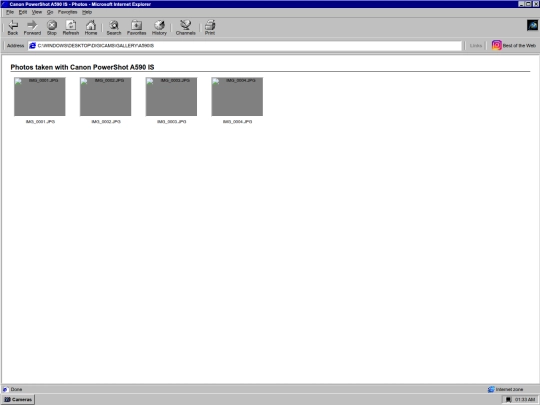
Task: Open the IMG_0004.JPG thumbnail
Action: pyautogui.click(x=237, y=97)
